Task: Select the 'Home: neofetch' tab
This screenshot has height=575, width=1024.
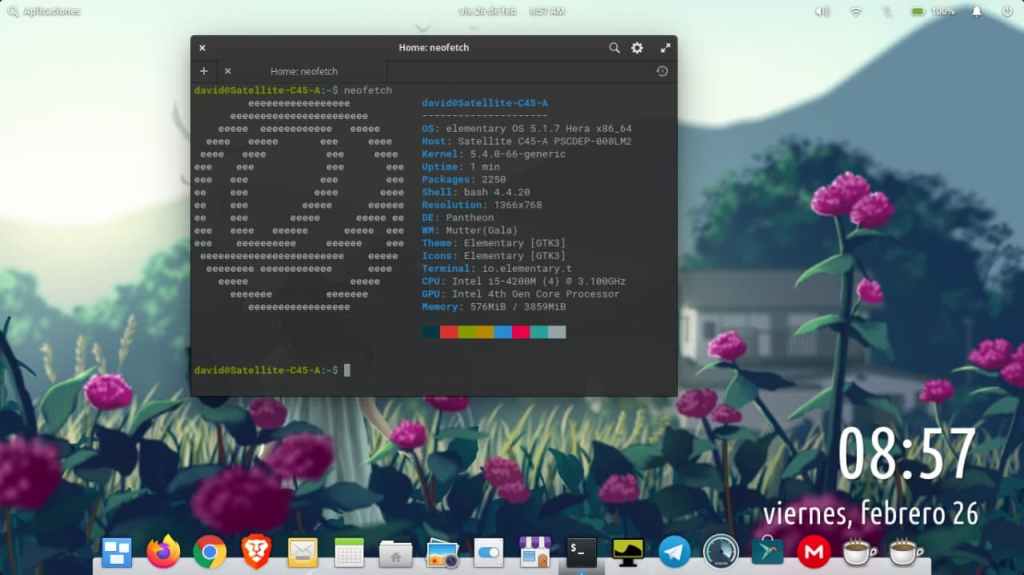Action: [304, 72]
